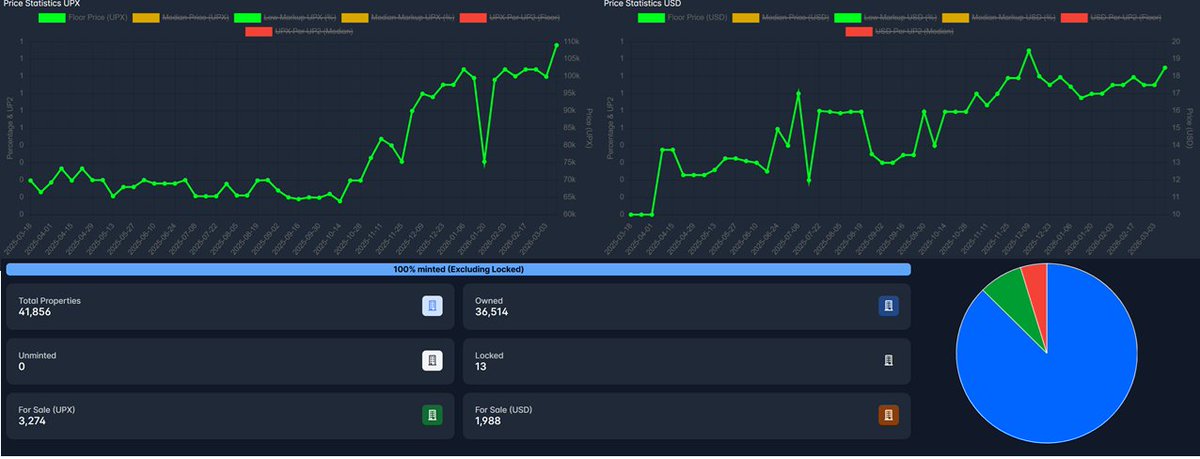Viewport: 1200px width, 459px height.
Task: Show USD Per UP2 (Floor) series
Action: [x=1110, y=17]
